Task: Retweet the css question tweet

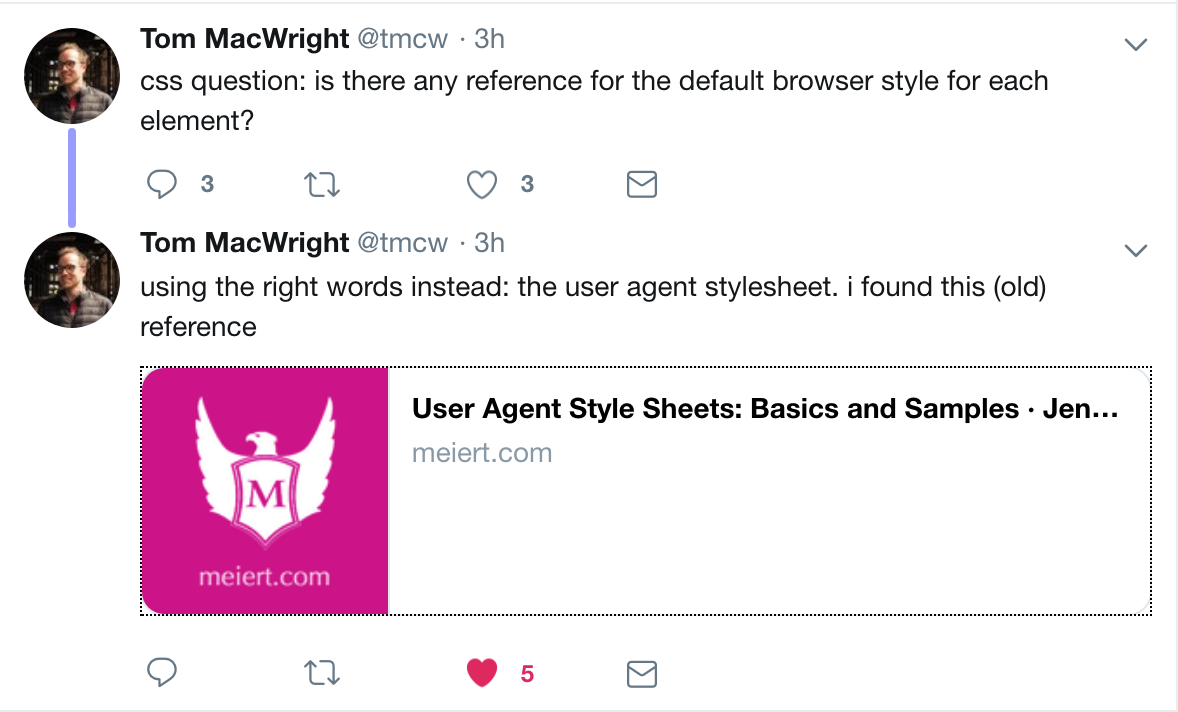Action: click(x=321, y=184)
